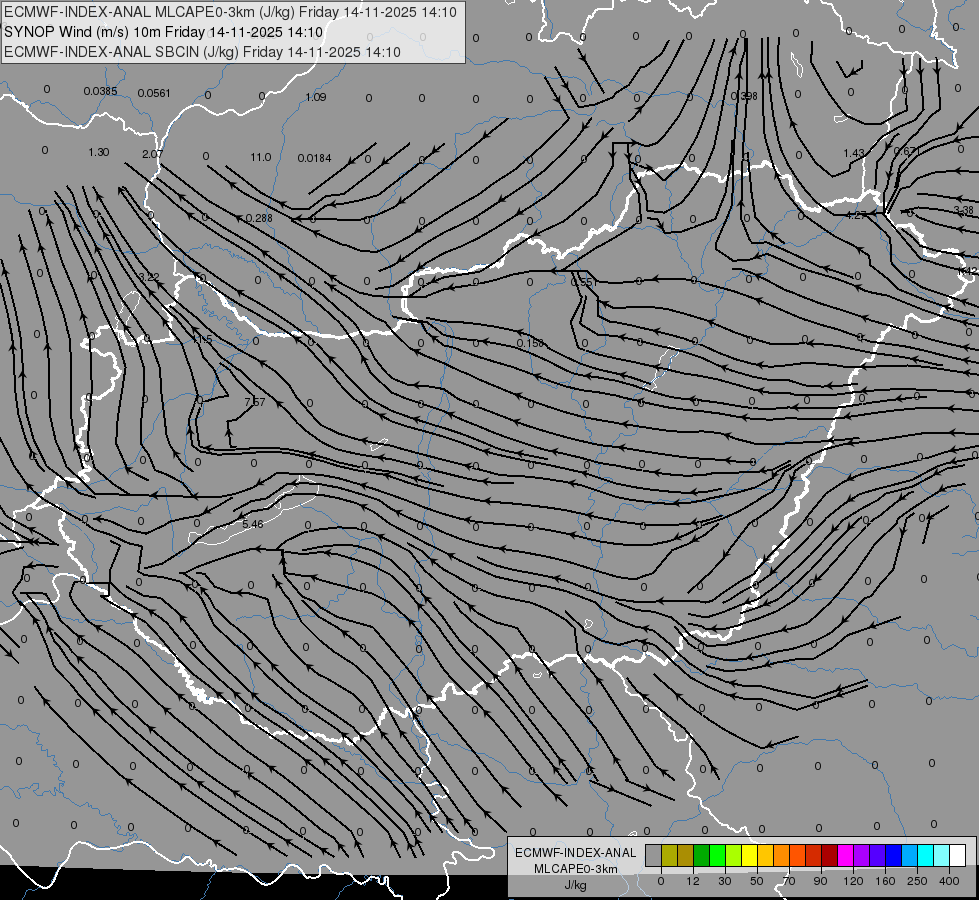Click the white swatch at legend end

click(x=958, y=855)
